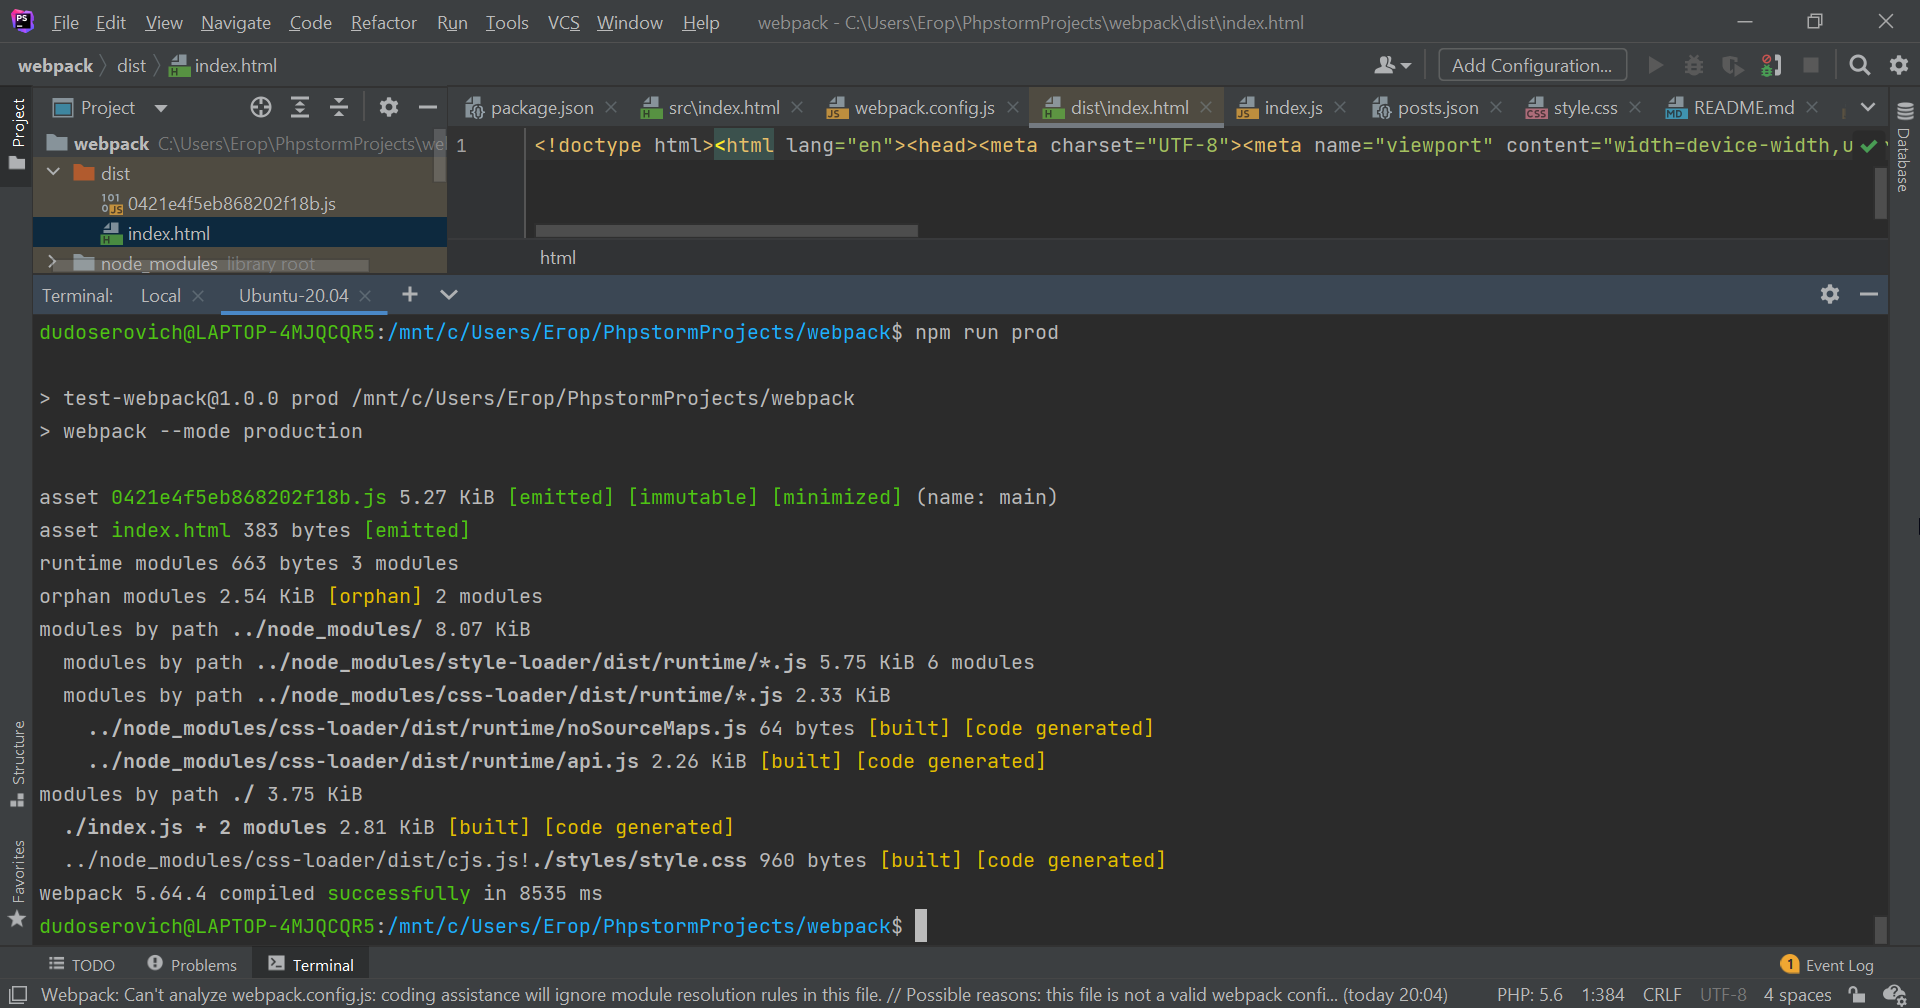Click the Locate/Select Opened File target icon
The width and height of the screenshot is (1920, 1008).
[261, 107]
